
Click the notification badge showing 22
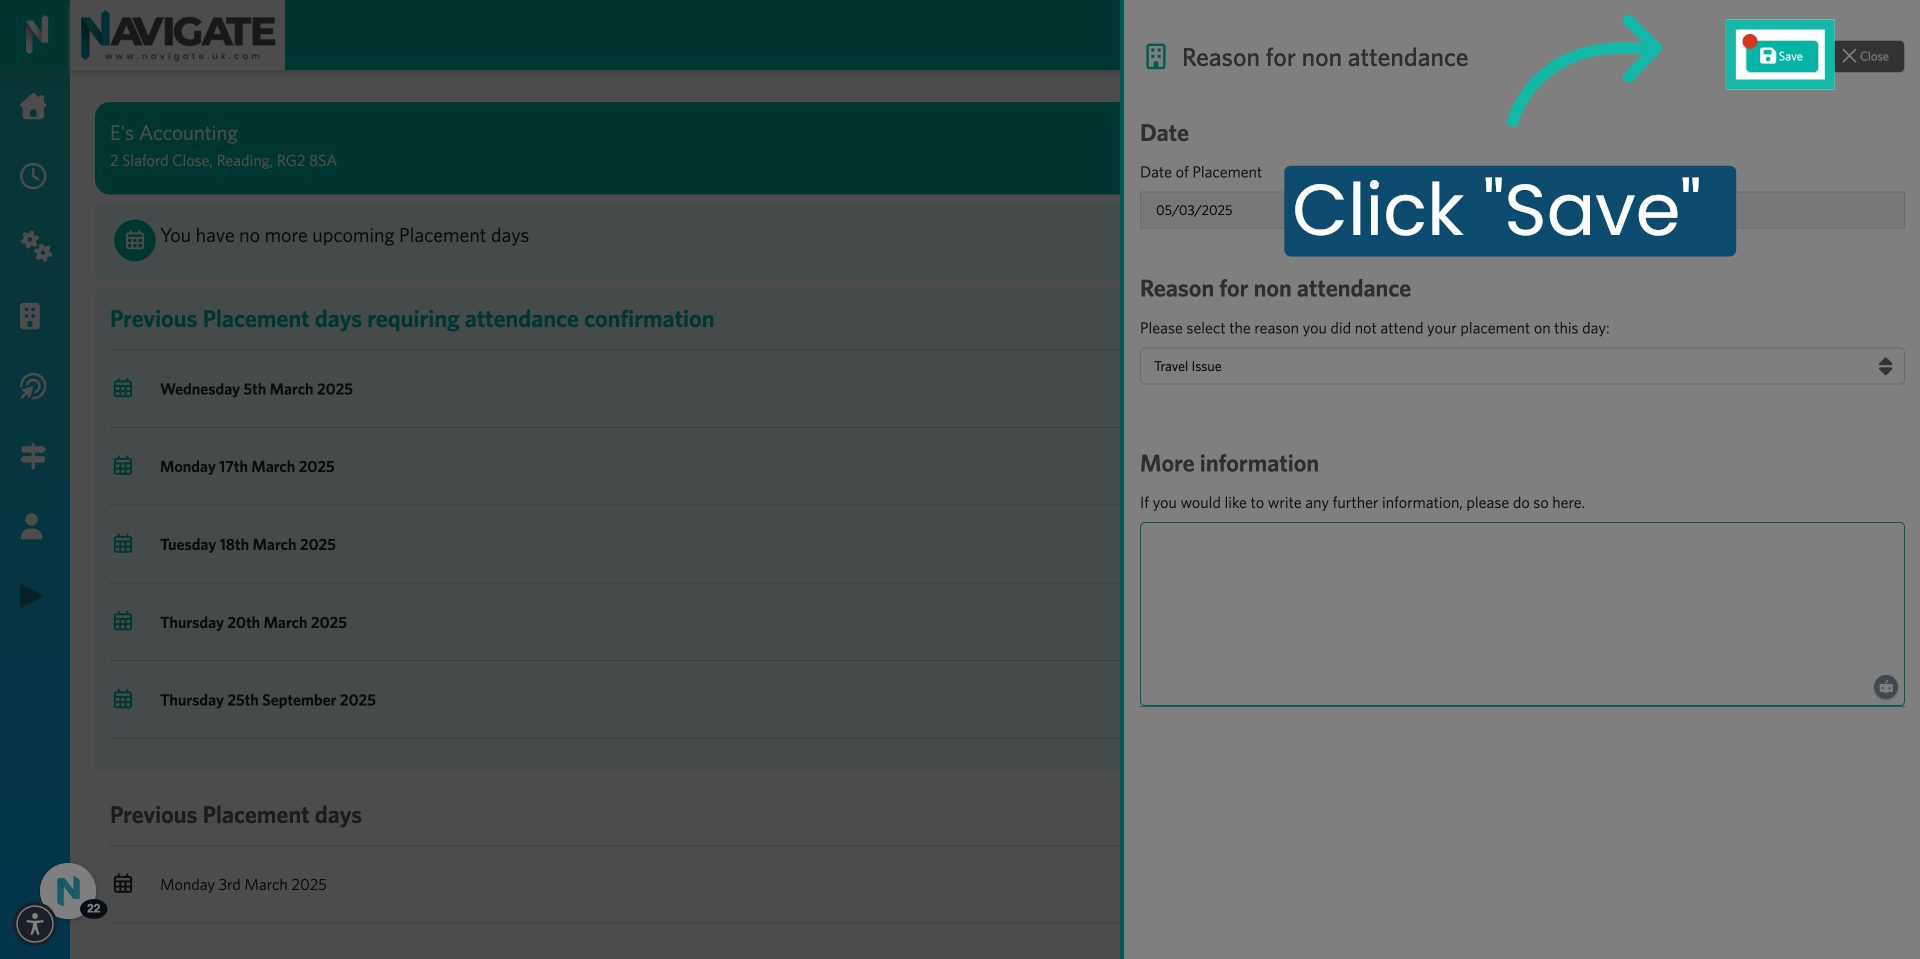pos(92,908)
